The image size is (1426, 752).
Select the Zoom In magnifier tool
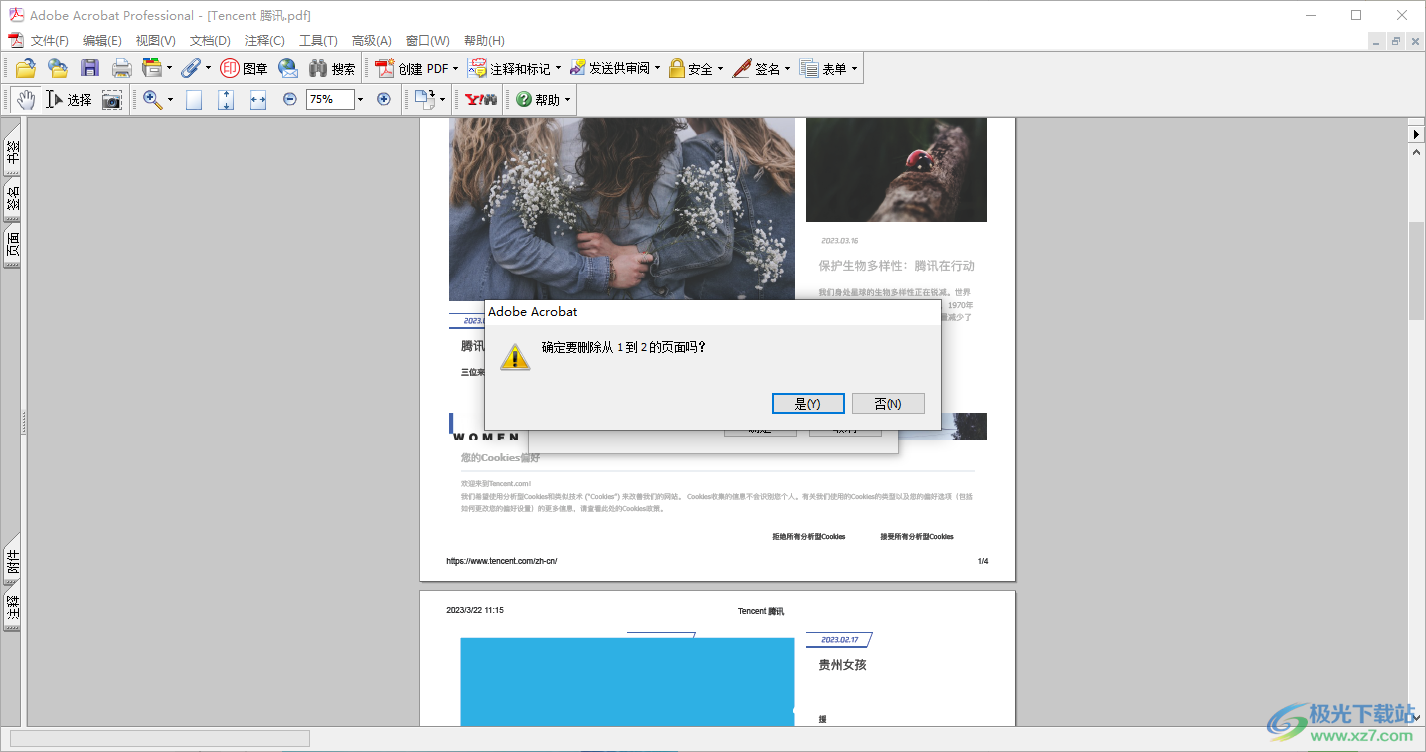pyautogui.click(x=152, y=99)
